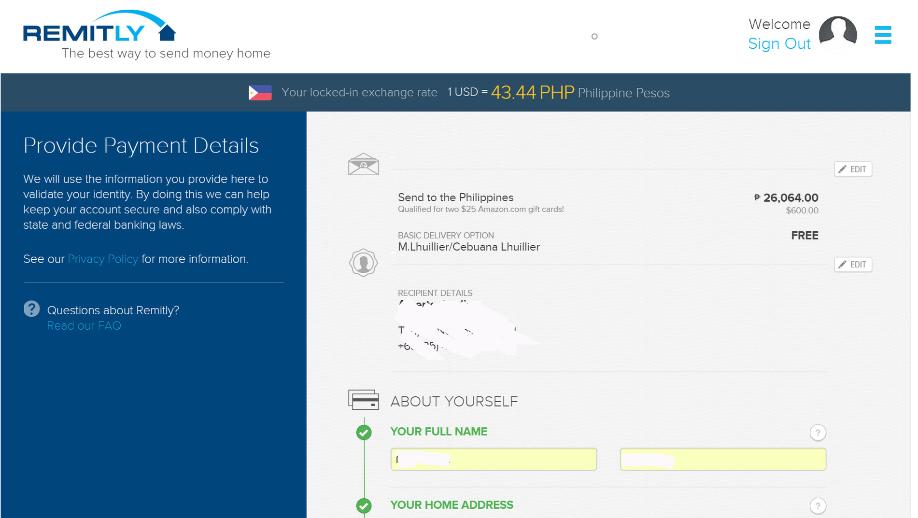Screen dimensions: 918x518
Task: Select the RECIPIENT DETAILS label
Action: point(435,293)
